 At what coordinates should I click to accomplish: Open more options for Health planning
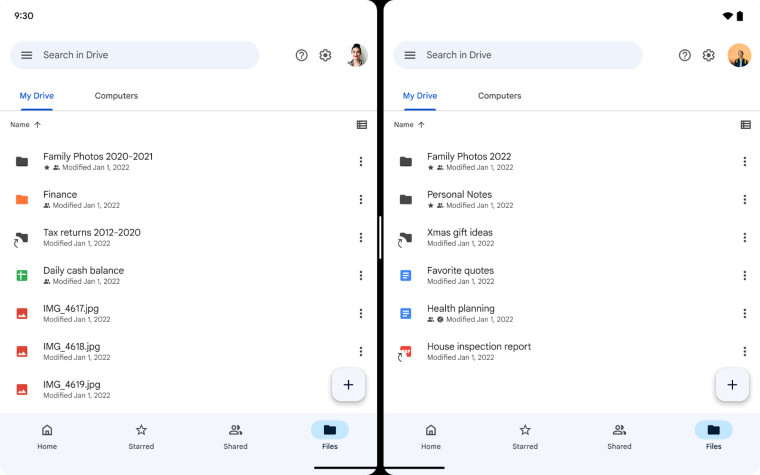744,314
